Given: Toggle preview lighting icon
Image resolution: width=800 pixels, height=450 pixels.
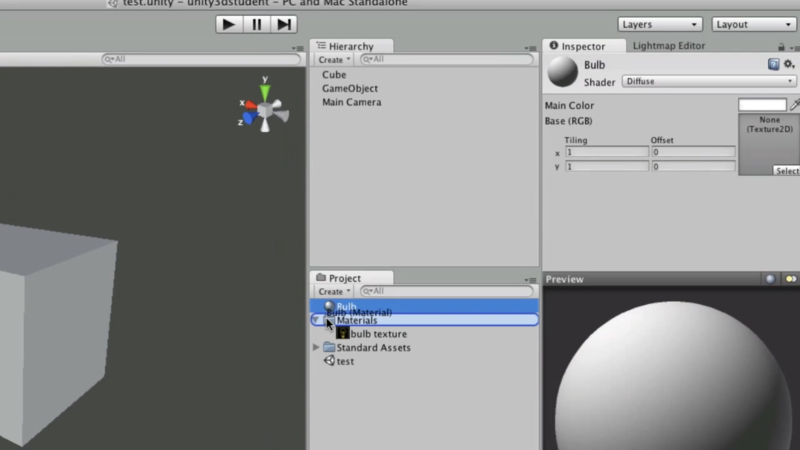Looking at the screenshot, I should pos(791,279).
